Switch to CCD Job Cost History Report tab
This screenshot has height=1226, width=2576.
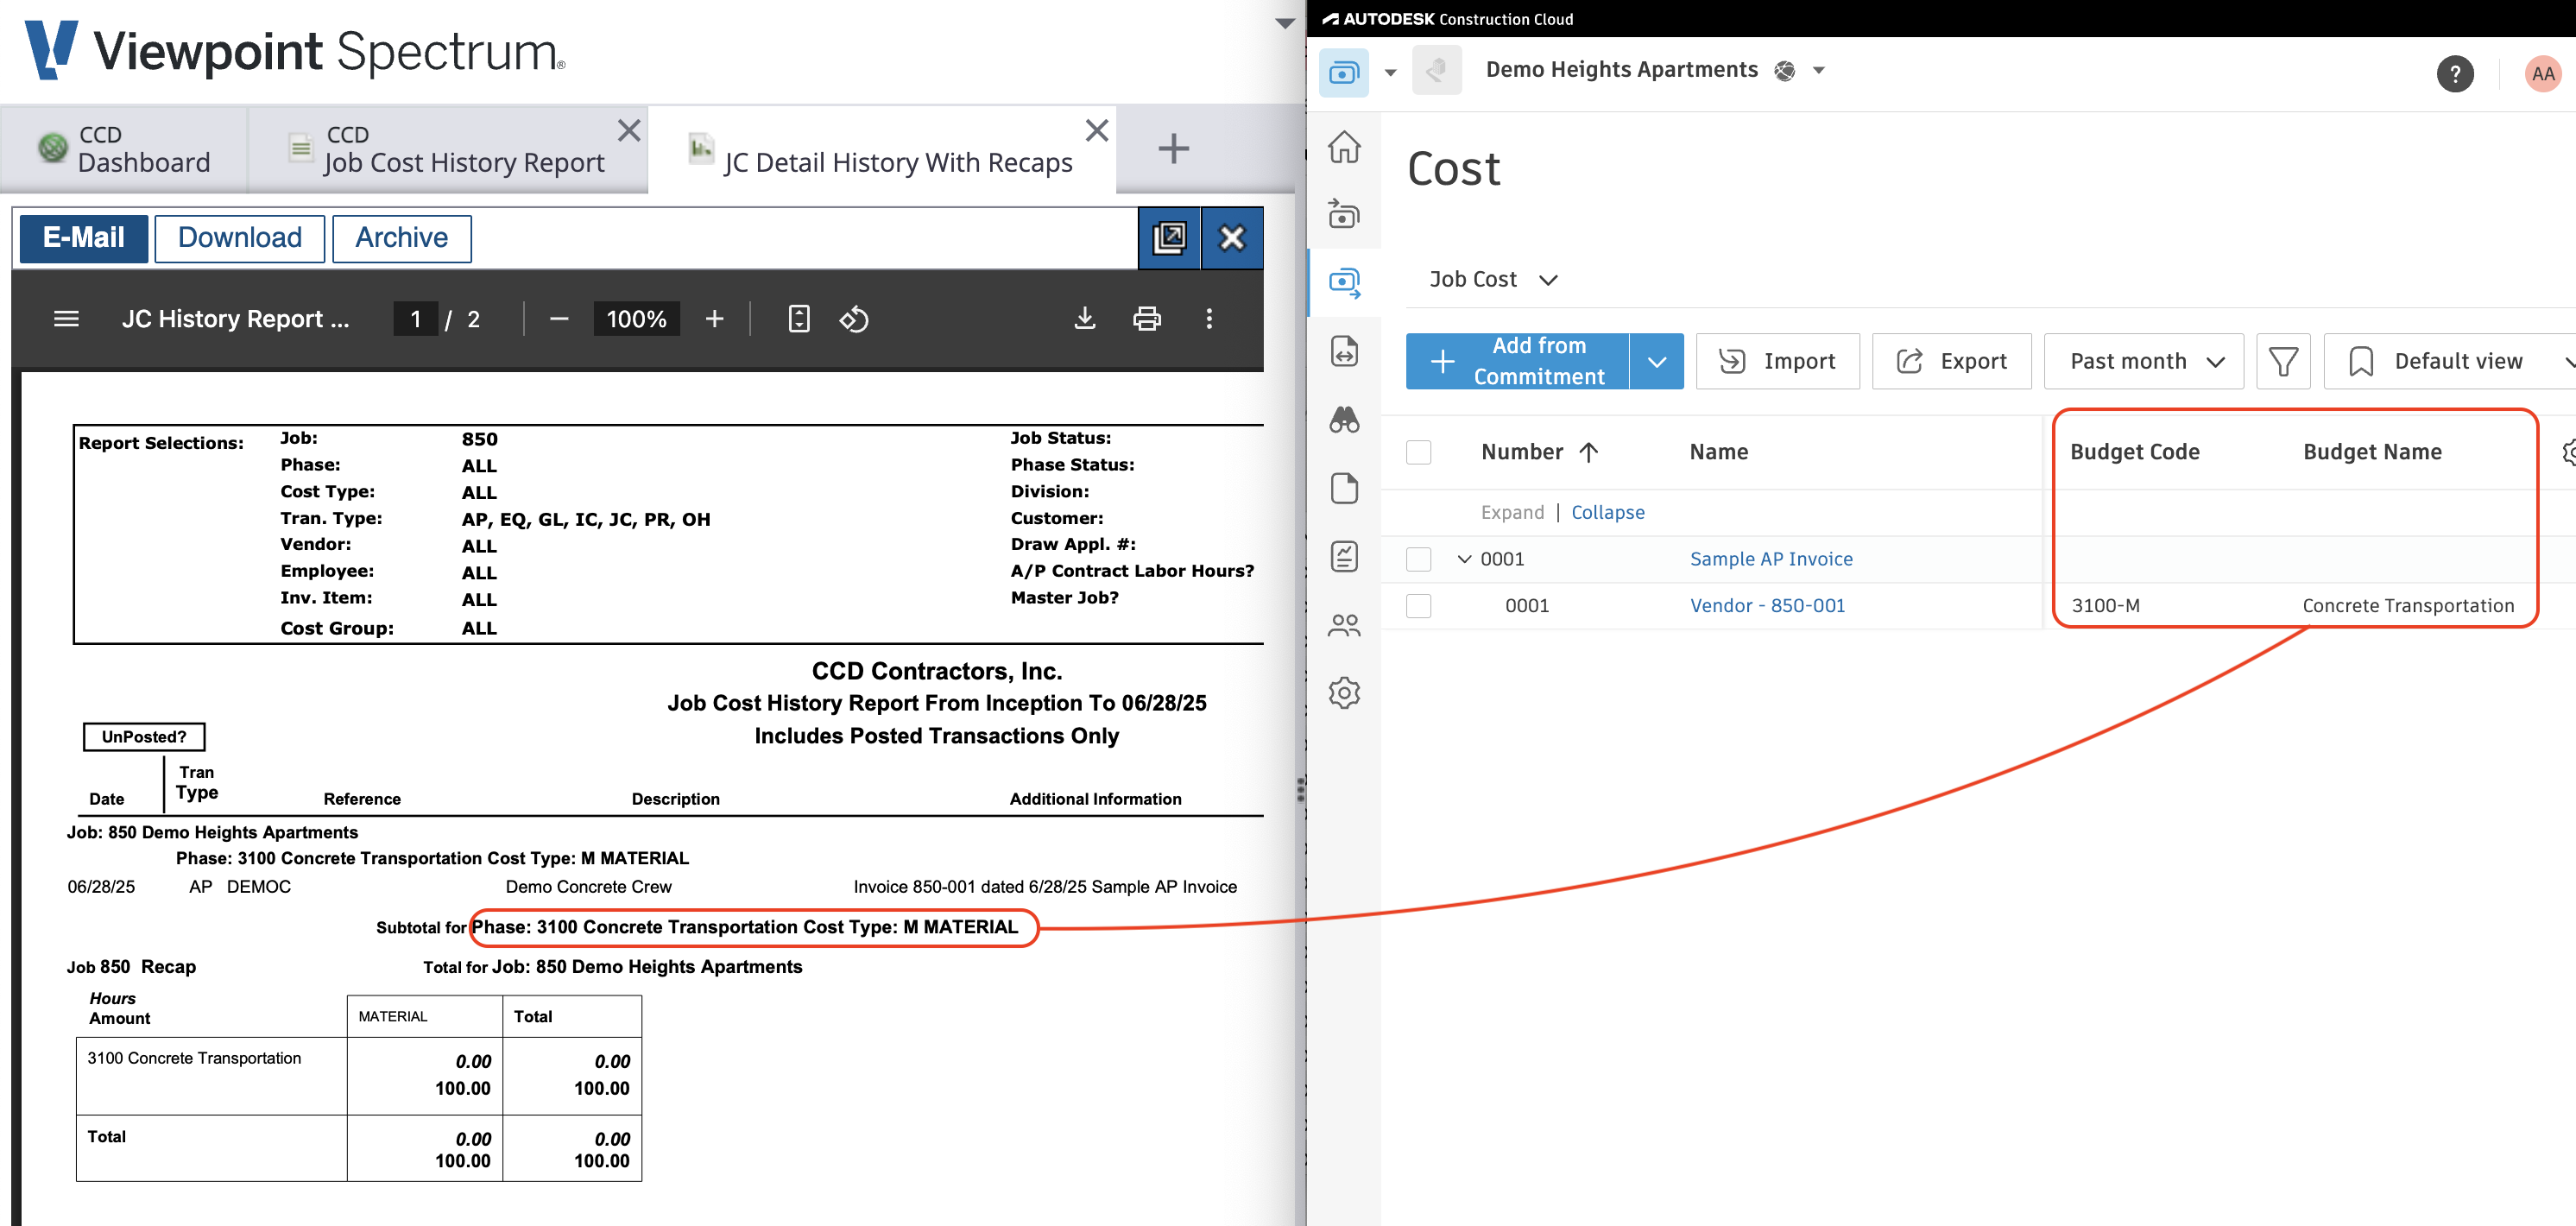[448, 149]
